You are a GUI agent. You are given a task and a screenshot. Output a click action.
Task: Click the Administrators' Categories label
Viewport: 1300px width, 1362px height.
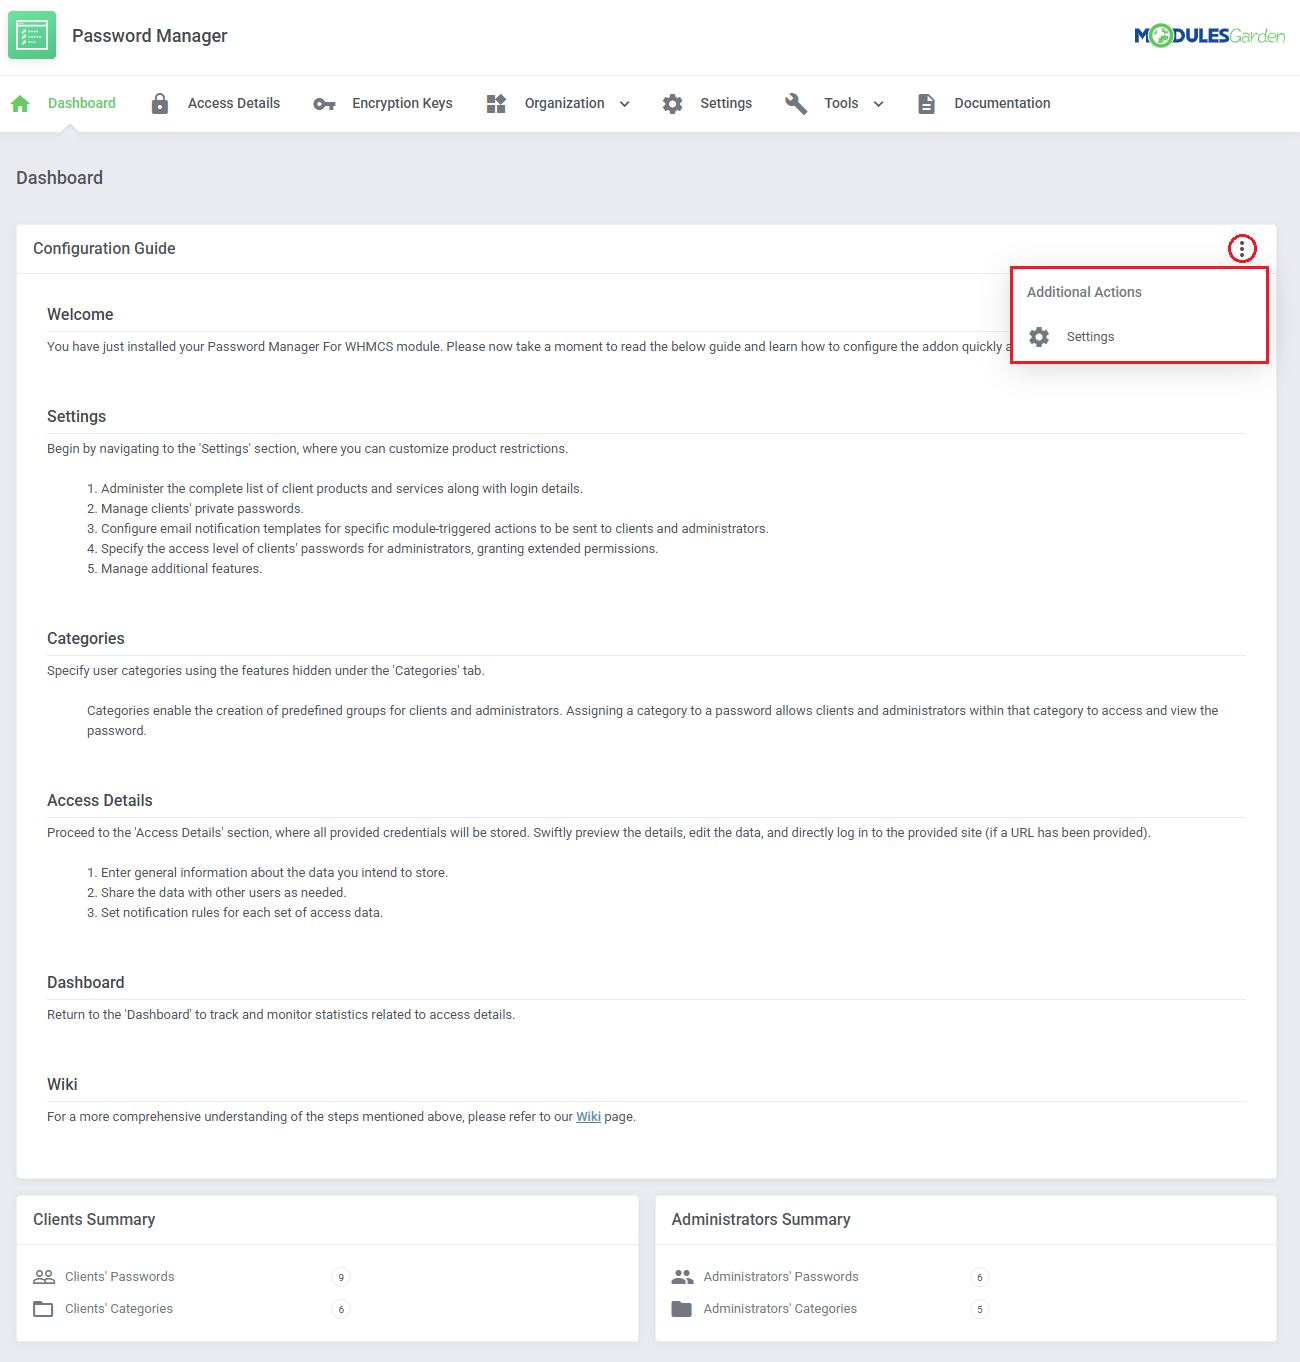[x=780, y=1309]
